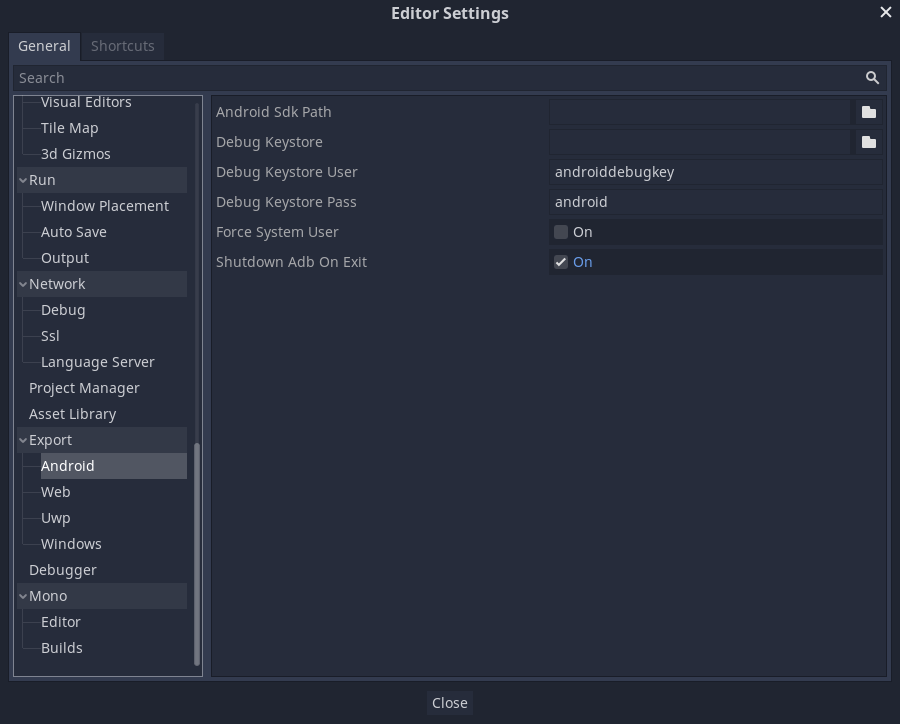
Task: Open the Mono Builds settings
Action: (61, 647)
